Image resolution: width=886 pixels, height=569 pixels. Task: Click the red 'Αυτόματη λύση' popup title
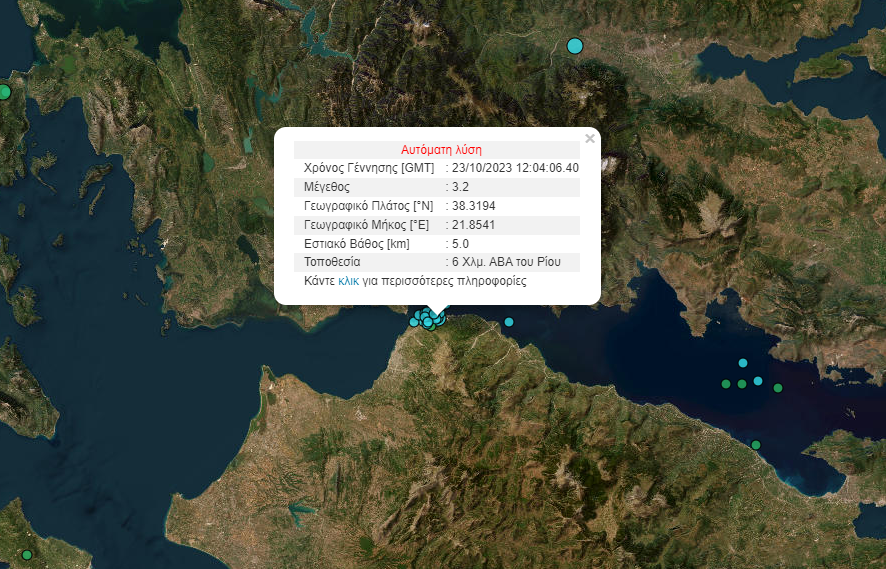pyautogui.click(x=436, y=148)
